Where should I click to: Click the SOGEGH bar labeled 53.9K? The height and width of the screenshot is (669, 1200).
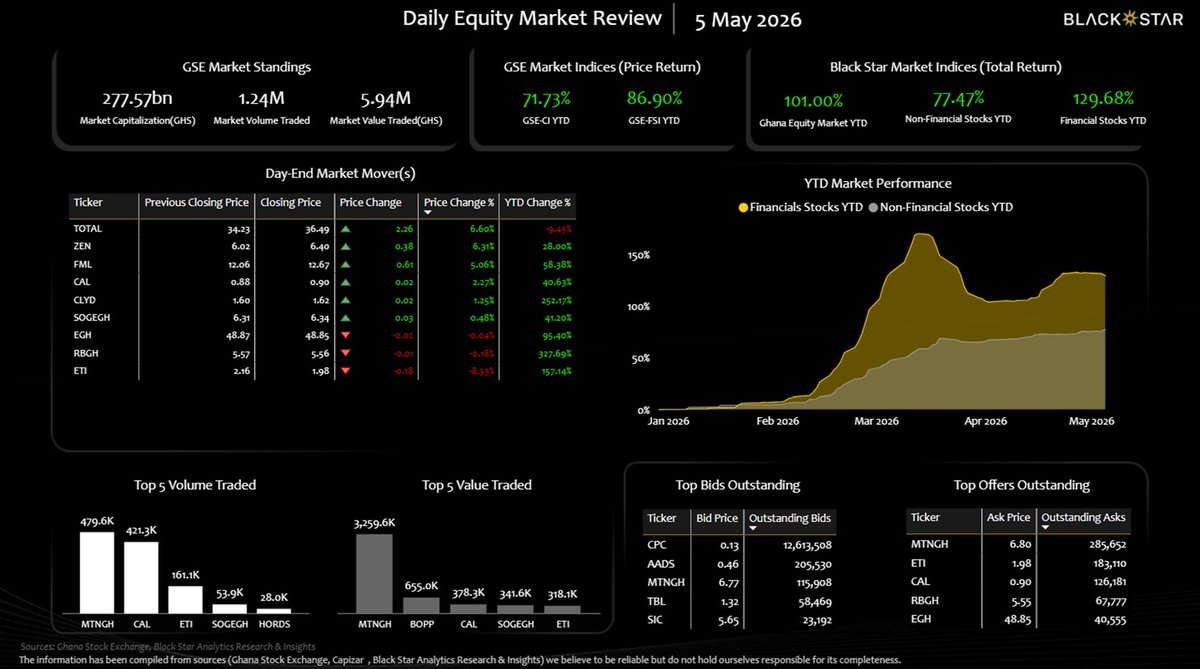(230, 608)
